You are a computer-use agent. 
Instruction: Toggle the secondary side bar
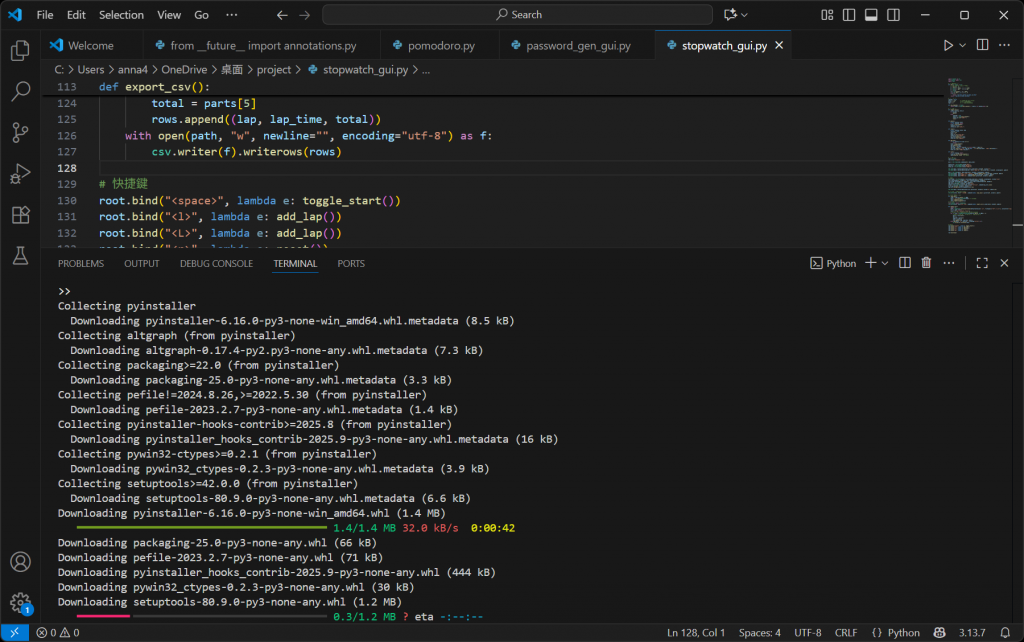tap(893, 15)
